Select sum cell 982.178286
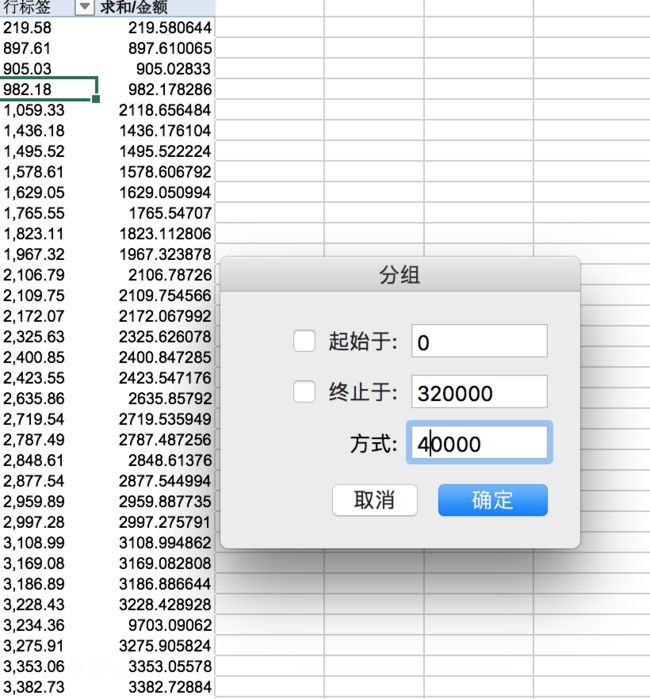Viewport: 650px width, 699px height. (x=156, y=89)
